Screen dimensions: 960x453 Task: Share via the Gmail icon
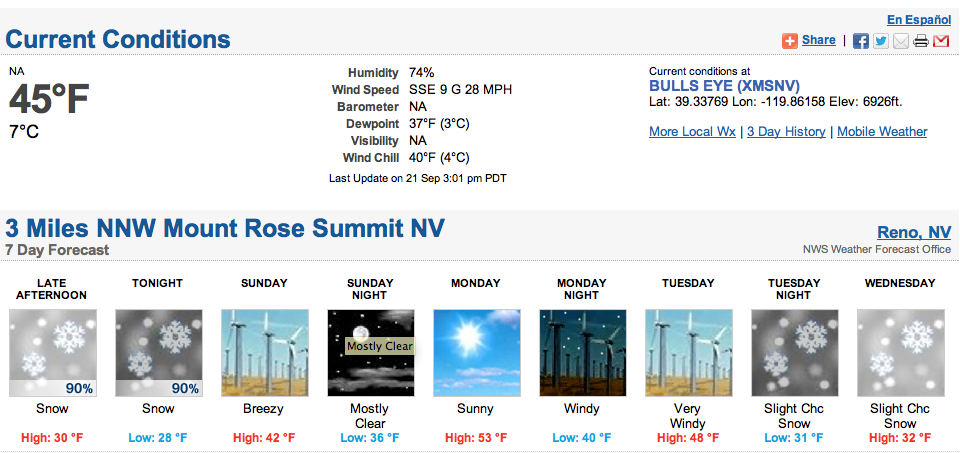[941, 41]
